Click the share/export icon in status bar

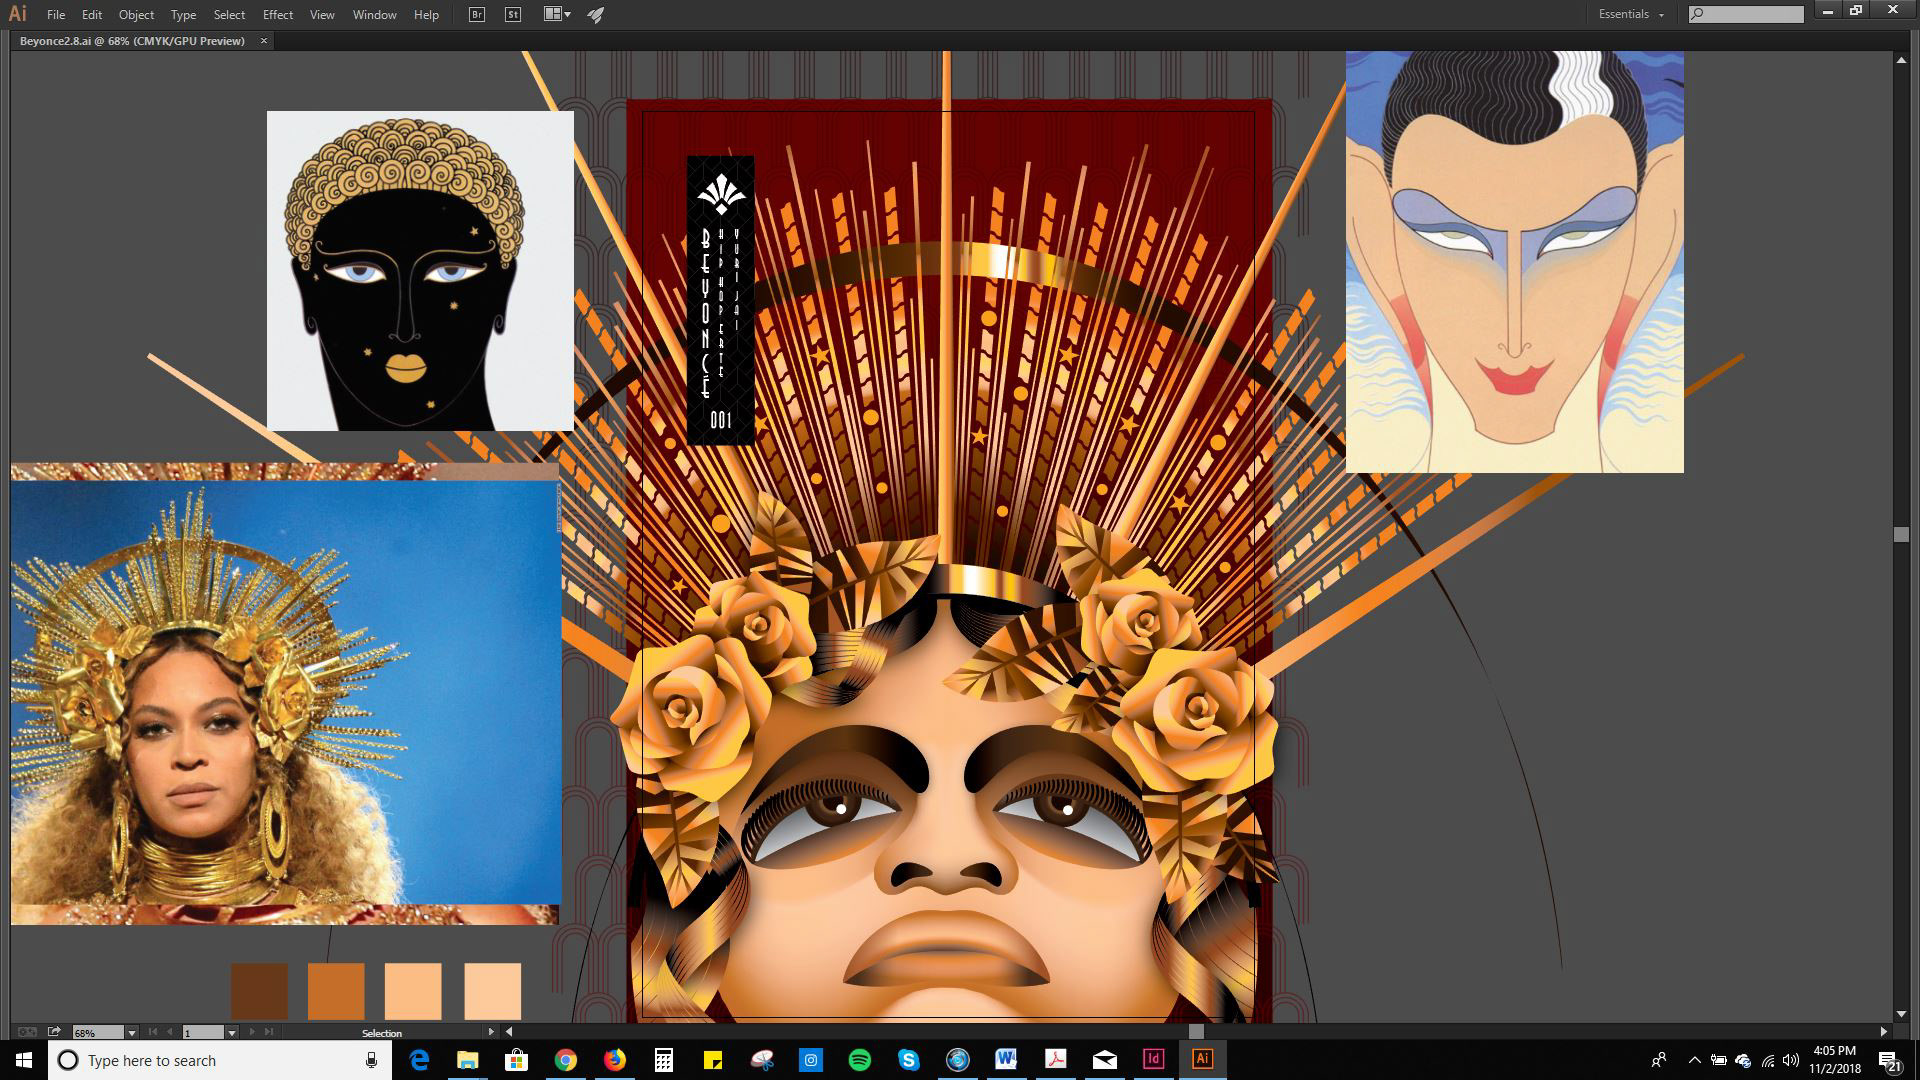54,1032
